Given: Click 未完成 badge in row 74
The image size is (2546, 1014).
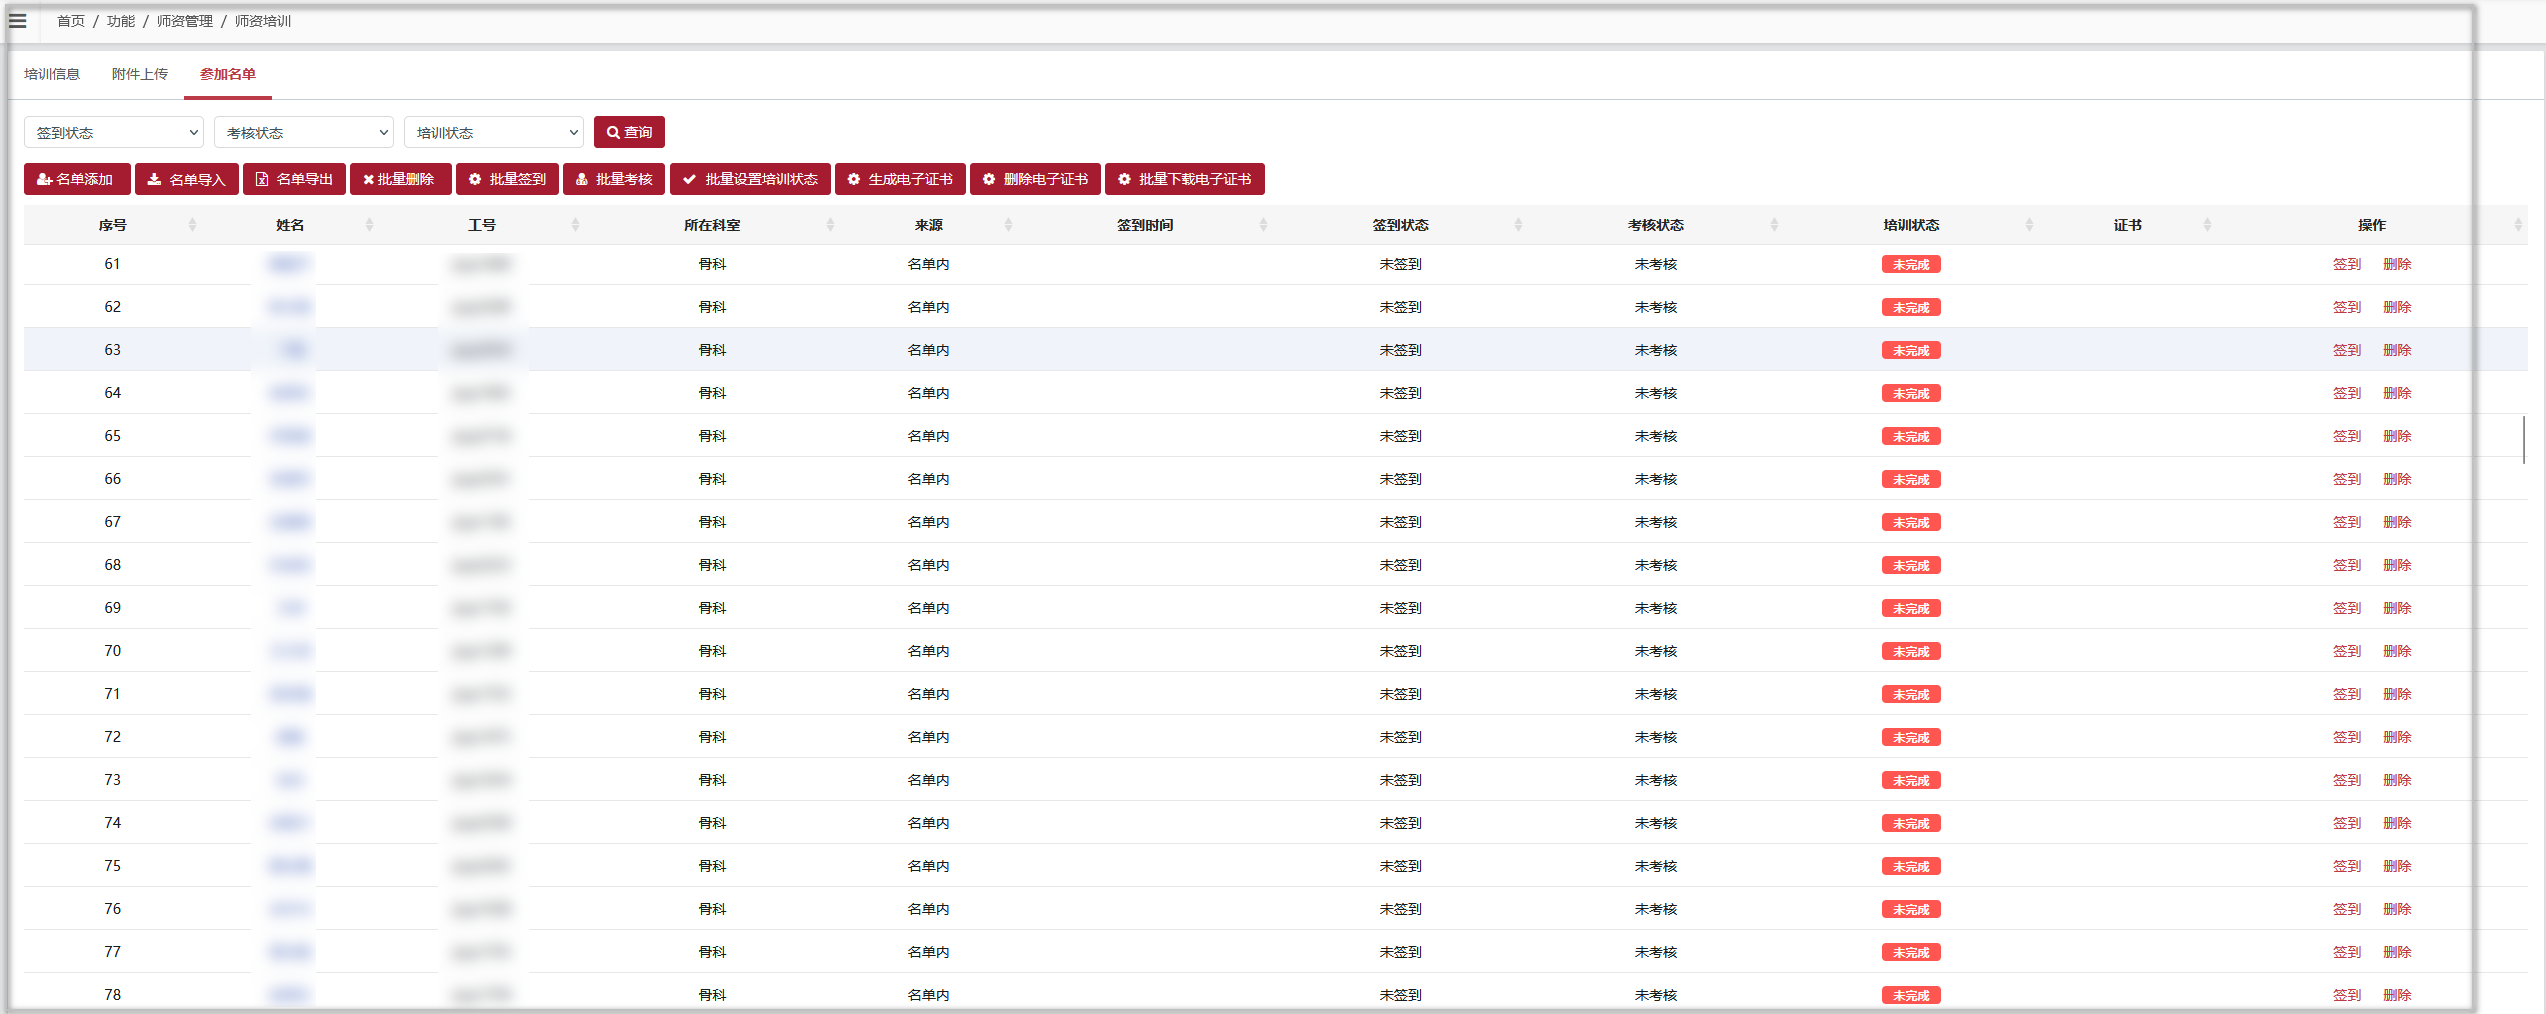Looking at the screenshot, I should [1911, 823].
